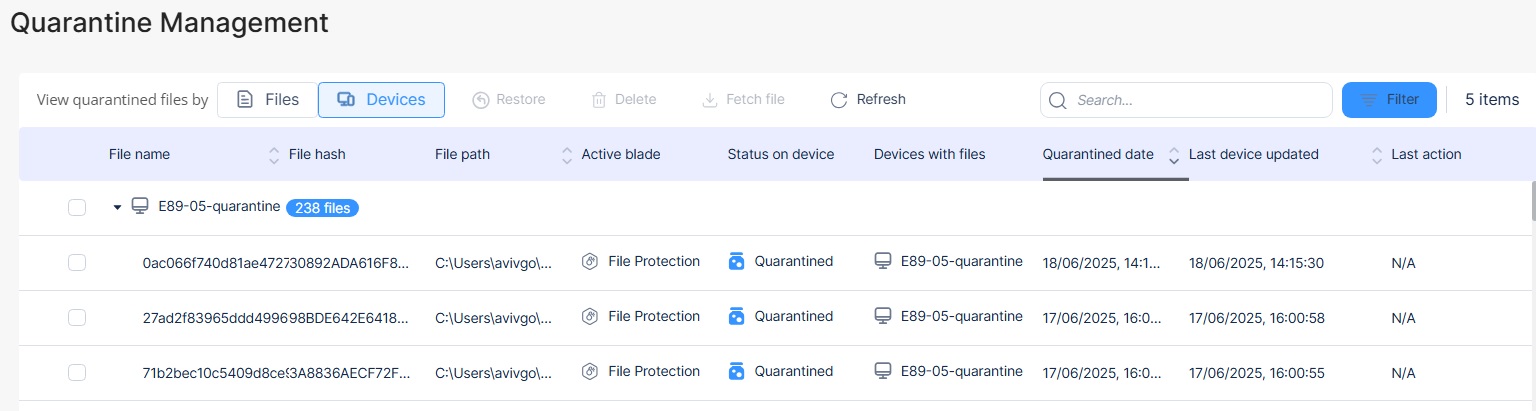
Task: Click the Fetch file download icon
Action: [x=710, y=100]
